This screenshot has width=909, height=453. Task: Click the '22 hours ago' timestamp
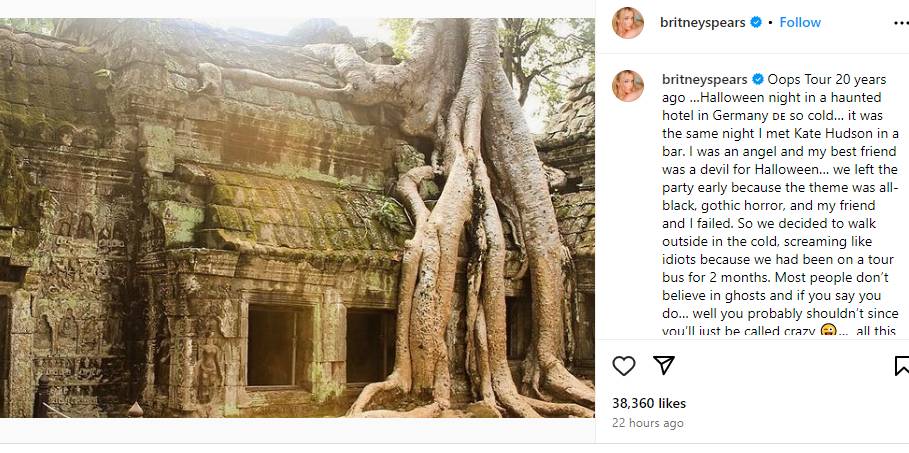click(648, 423)
